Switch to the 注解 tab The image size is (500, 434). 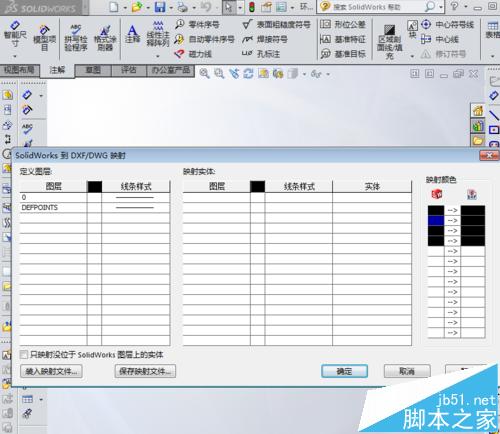[57, 70]
